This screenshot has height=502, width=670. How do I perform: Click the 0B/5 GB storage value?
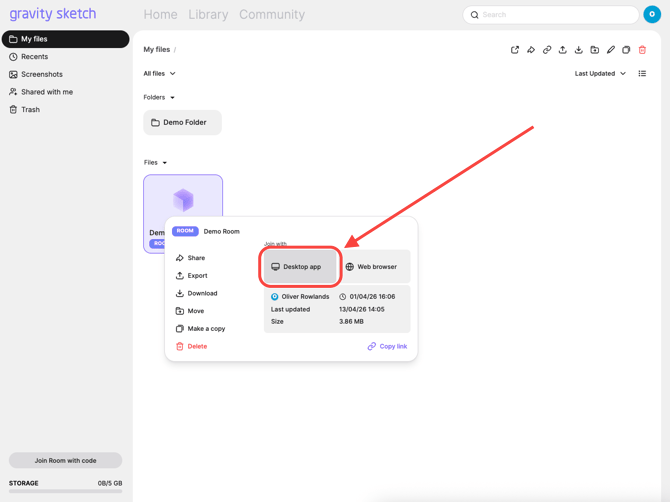[110, 483]
